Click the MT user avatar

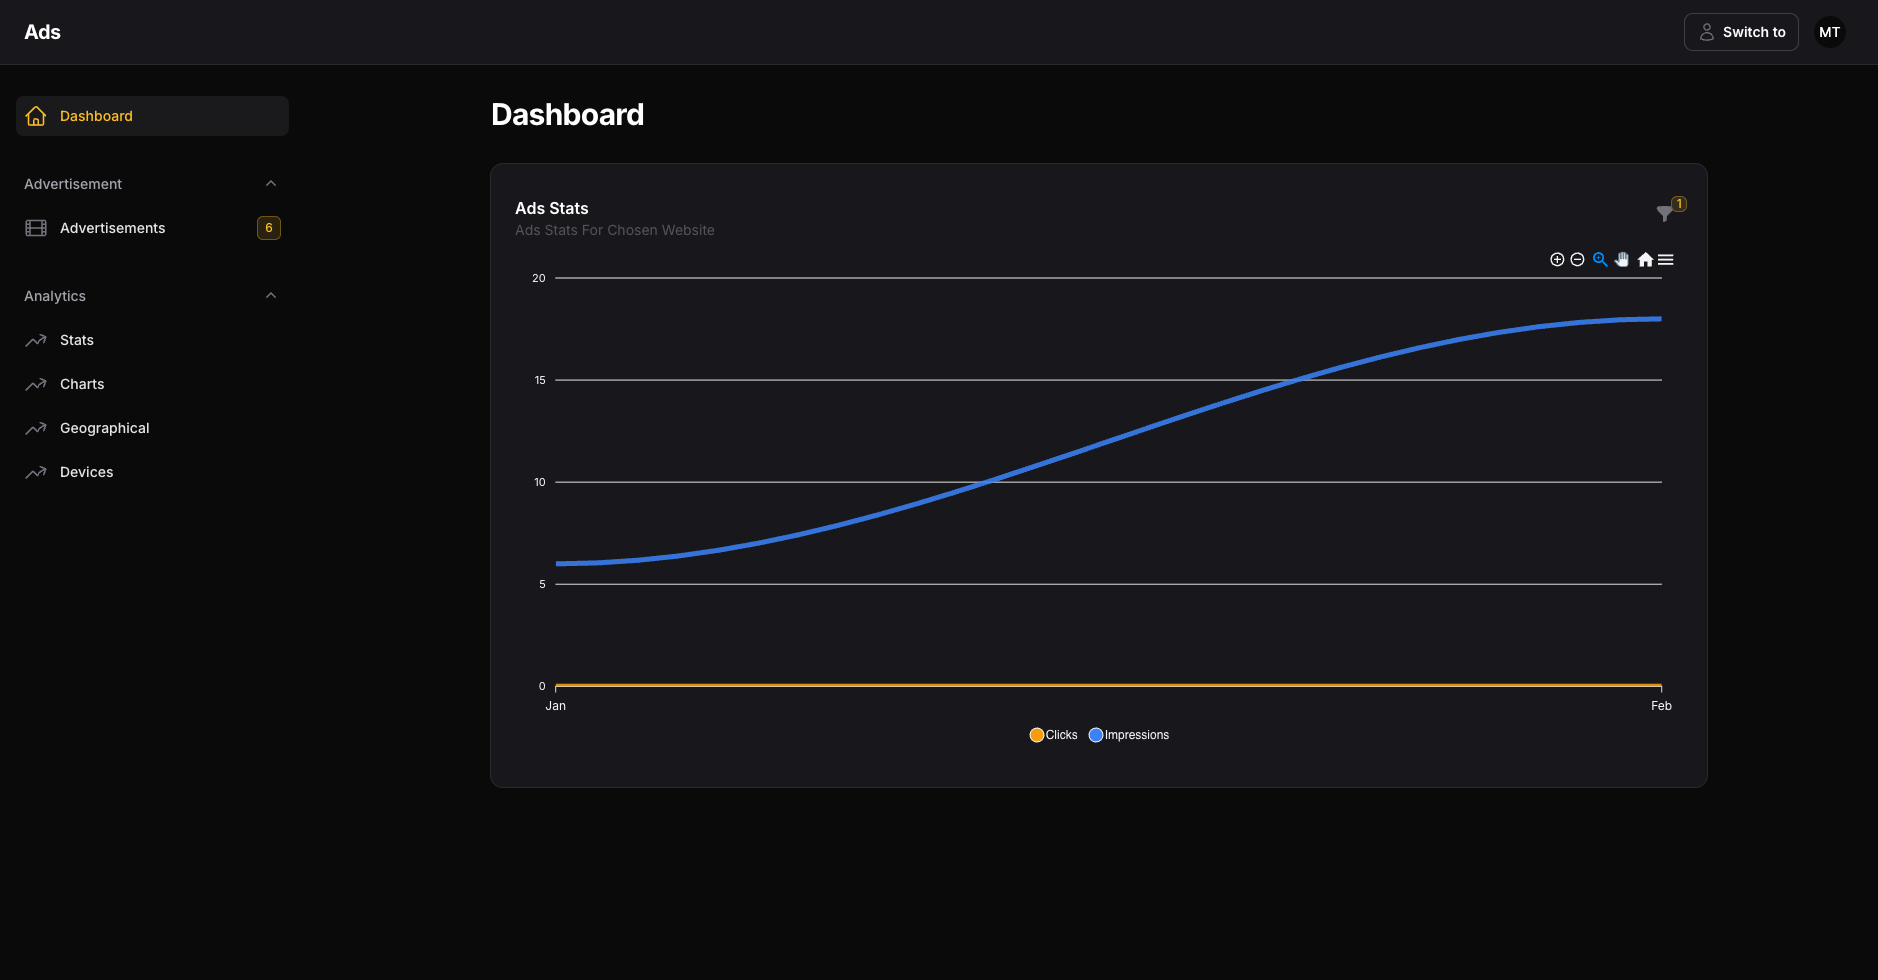(1829, 32)
